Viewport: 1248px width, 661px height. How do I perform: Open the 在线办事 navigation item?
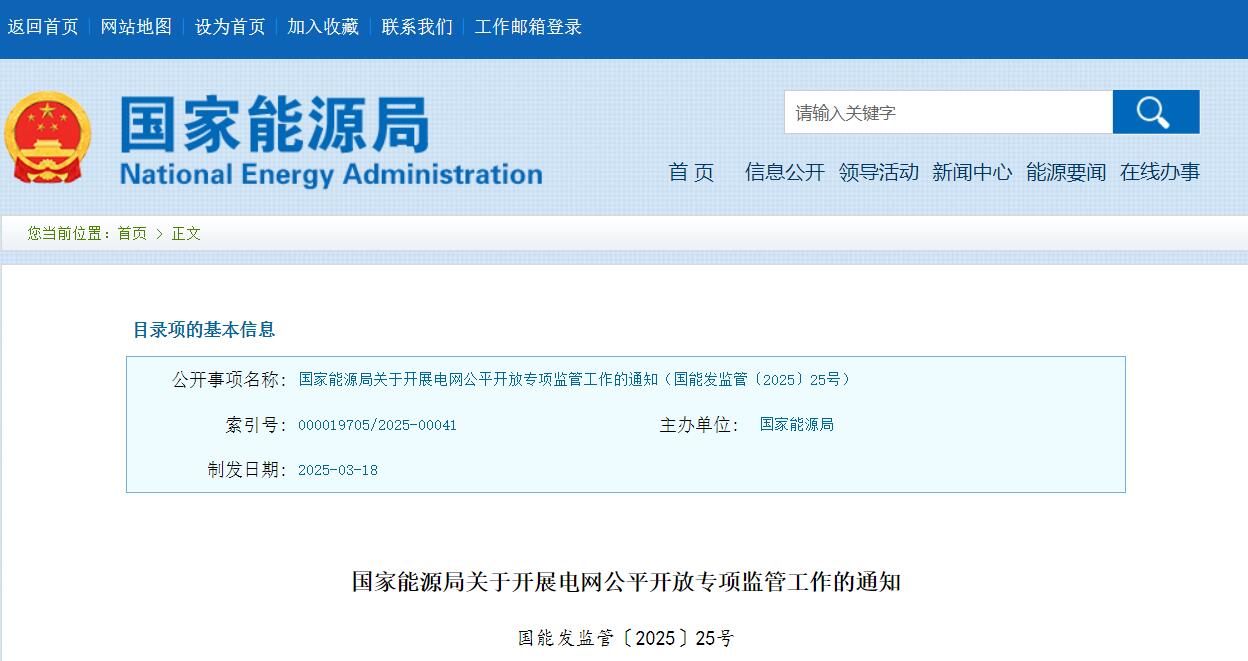[1159, 172]
